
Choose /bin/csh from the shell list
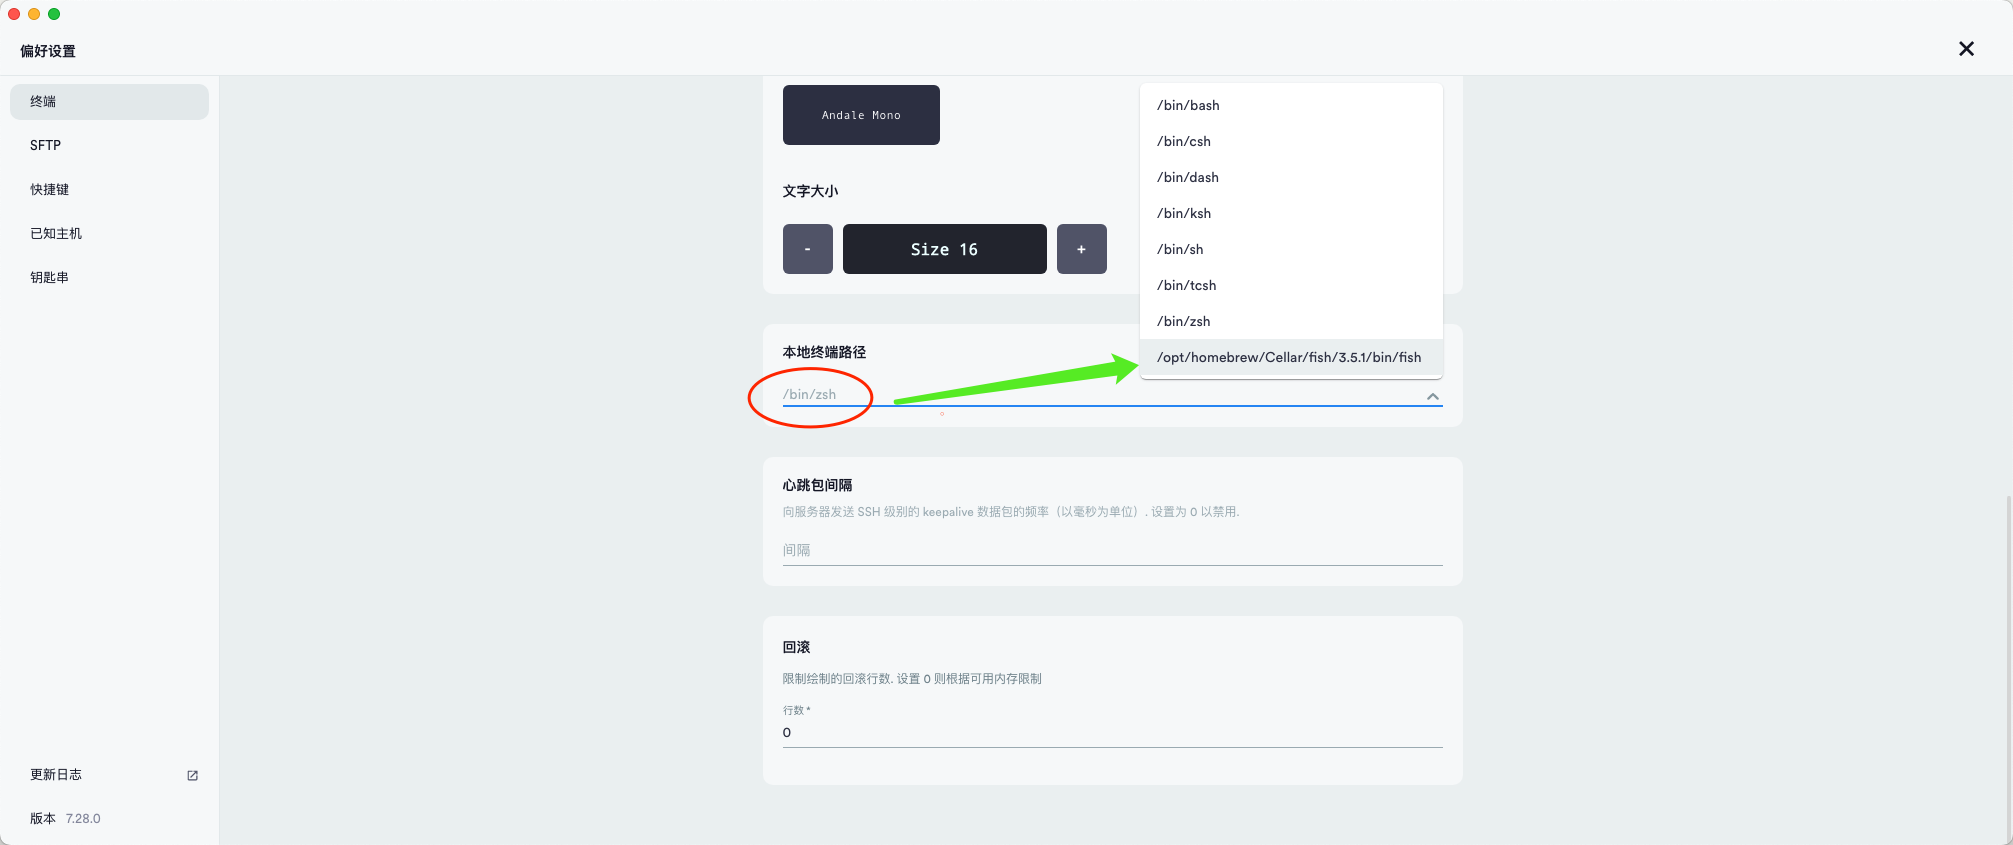pos(1291,141)
